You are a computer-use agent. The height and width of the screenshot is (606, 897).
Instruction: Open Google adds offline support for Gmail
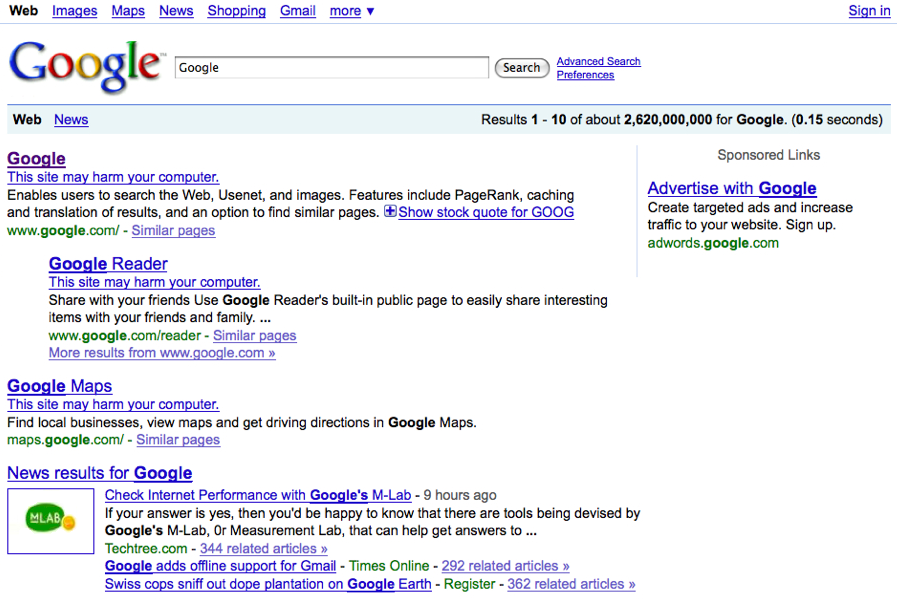tap(220, 566)
